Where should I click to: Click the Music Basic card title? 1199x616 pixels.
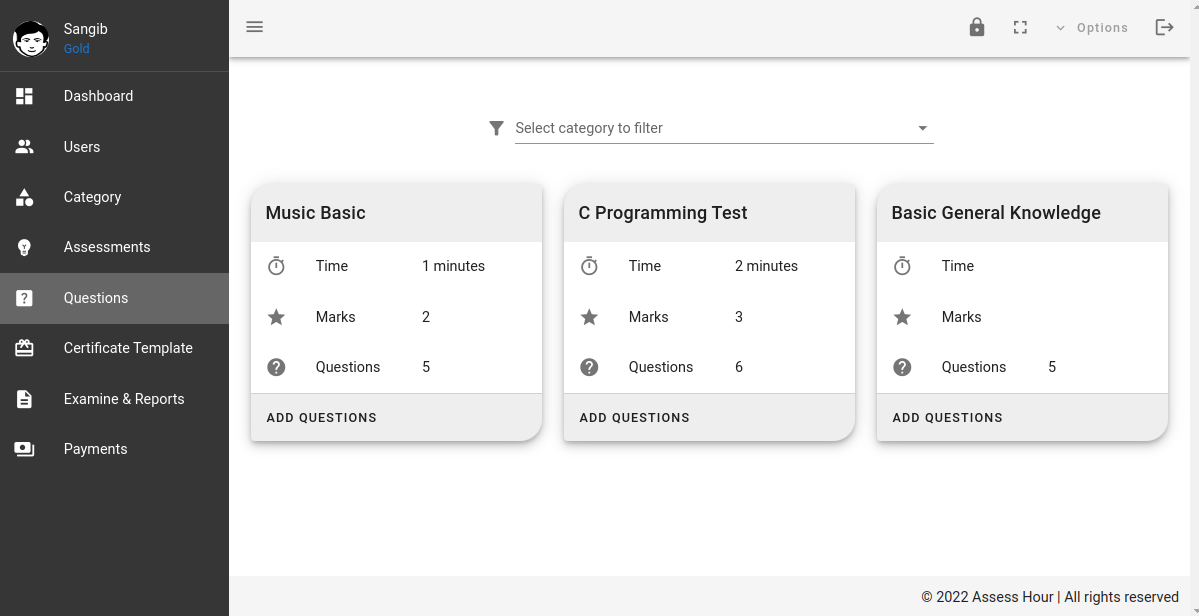316,213
